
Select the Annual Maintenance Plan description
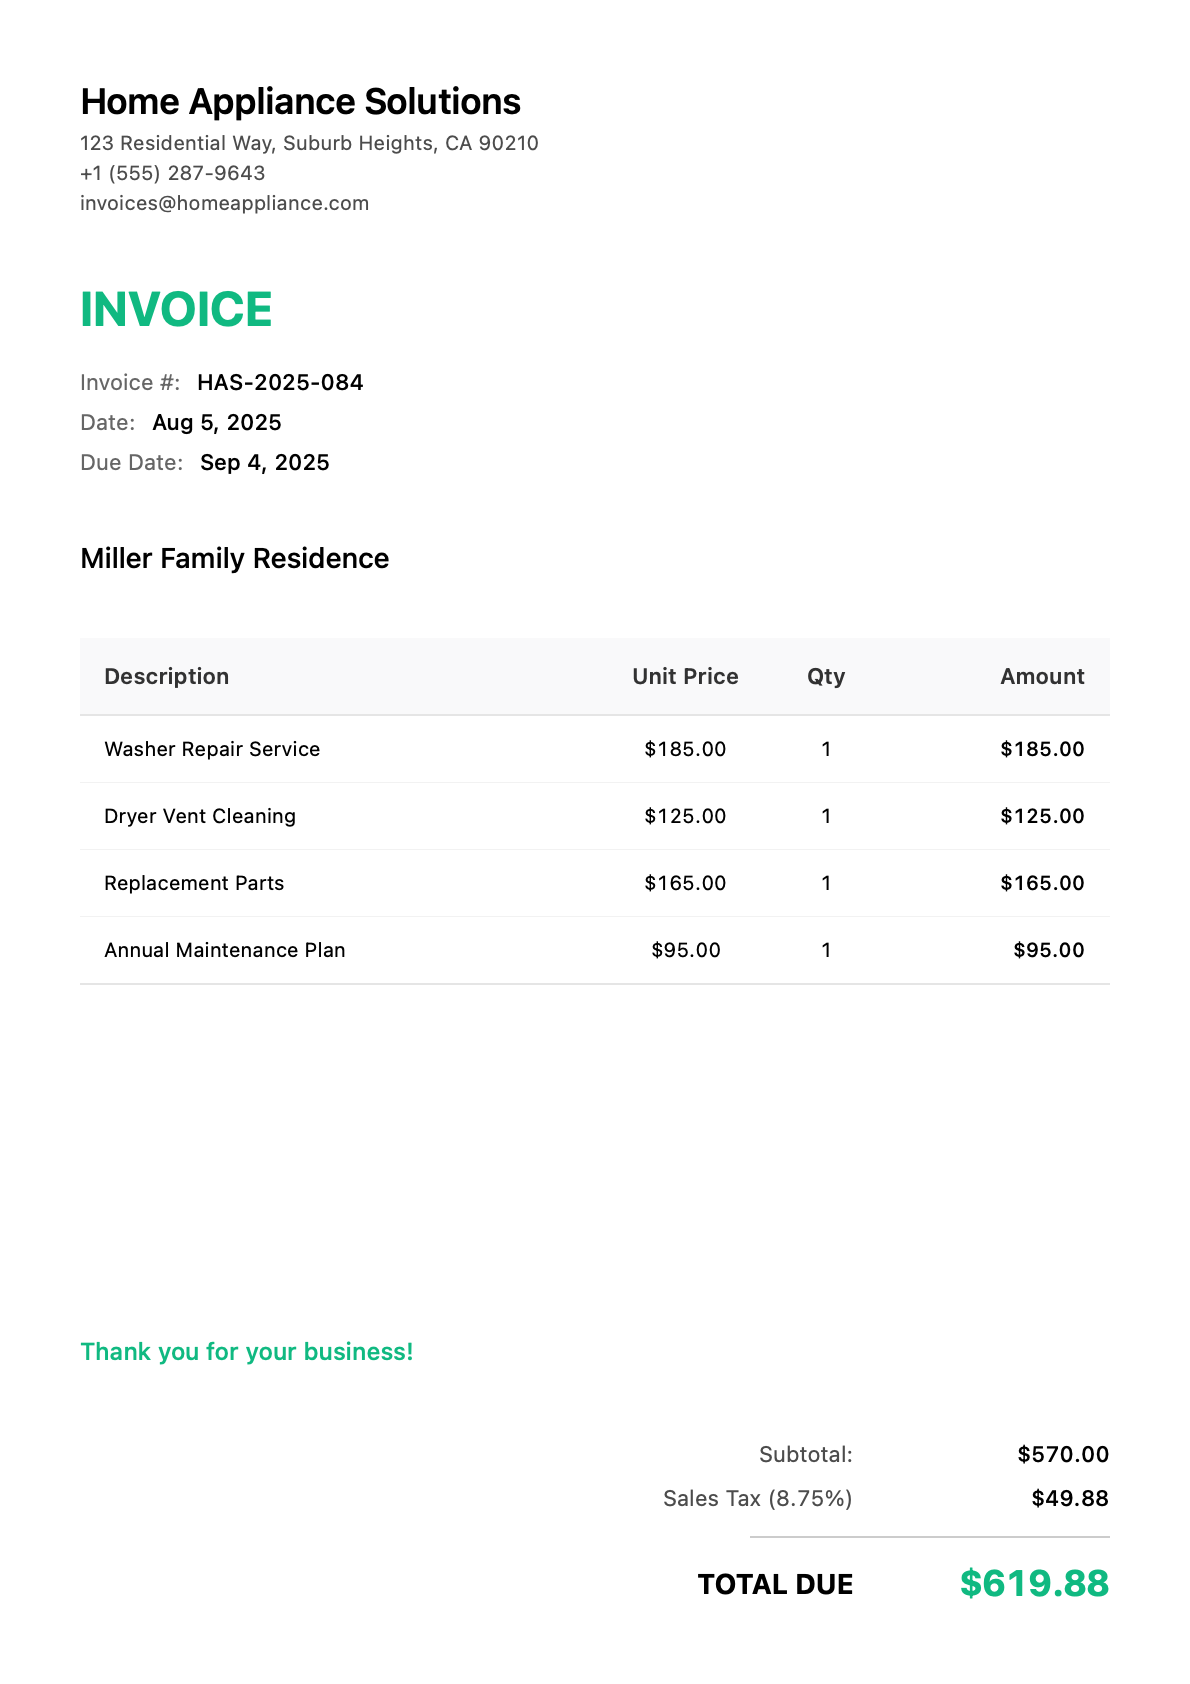tap(225, 950)
